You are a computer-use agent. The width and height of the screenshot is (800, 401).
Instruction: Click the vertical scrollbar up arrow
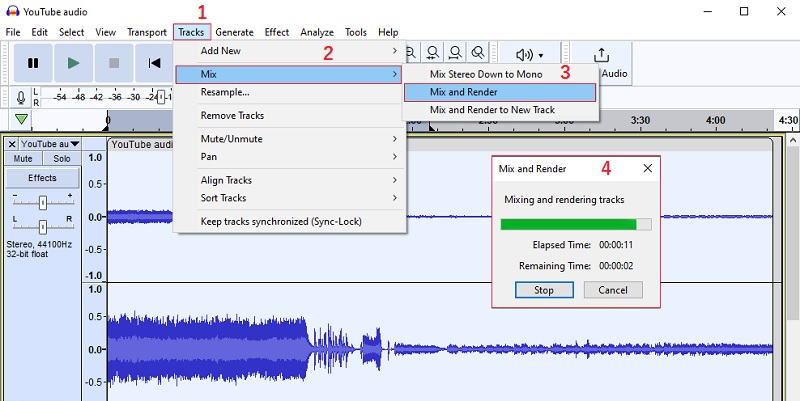click(793, 140)
